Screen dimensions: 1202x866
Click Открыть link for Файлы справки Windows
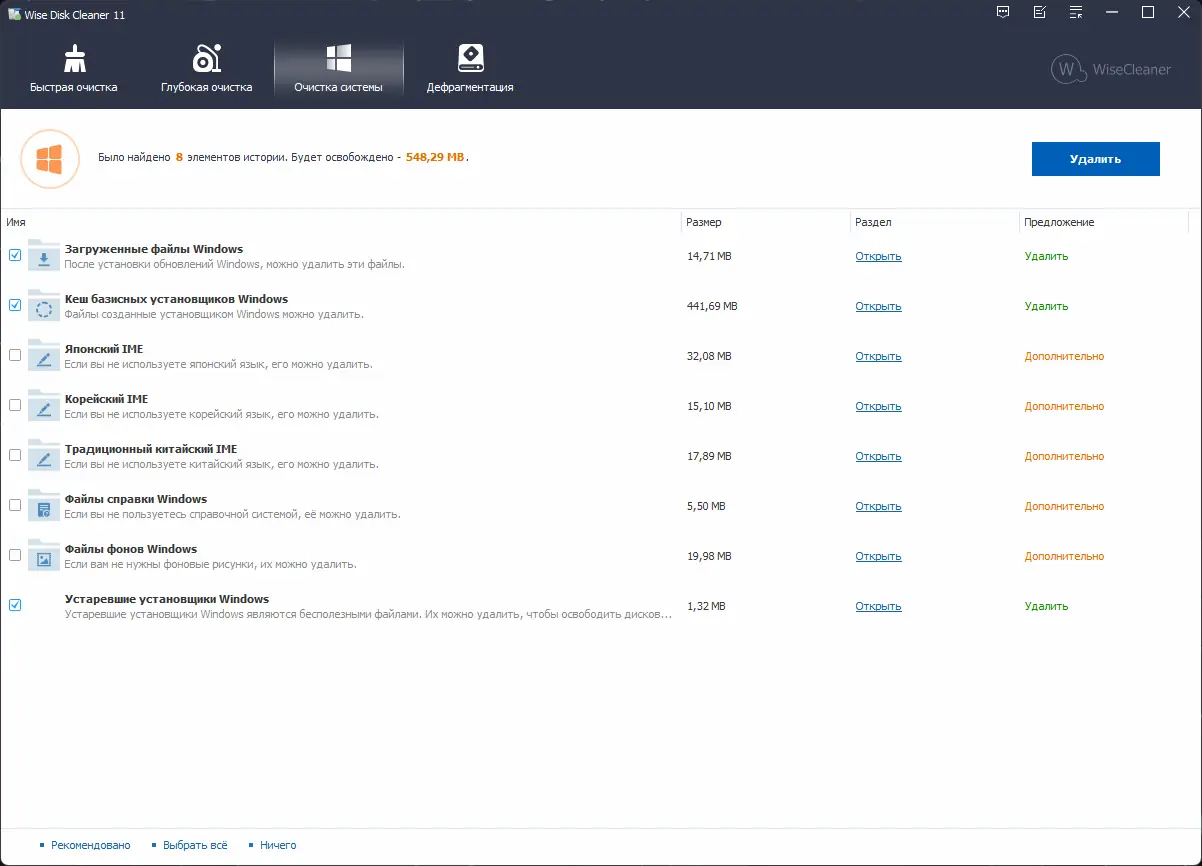pos(878,506)
